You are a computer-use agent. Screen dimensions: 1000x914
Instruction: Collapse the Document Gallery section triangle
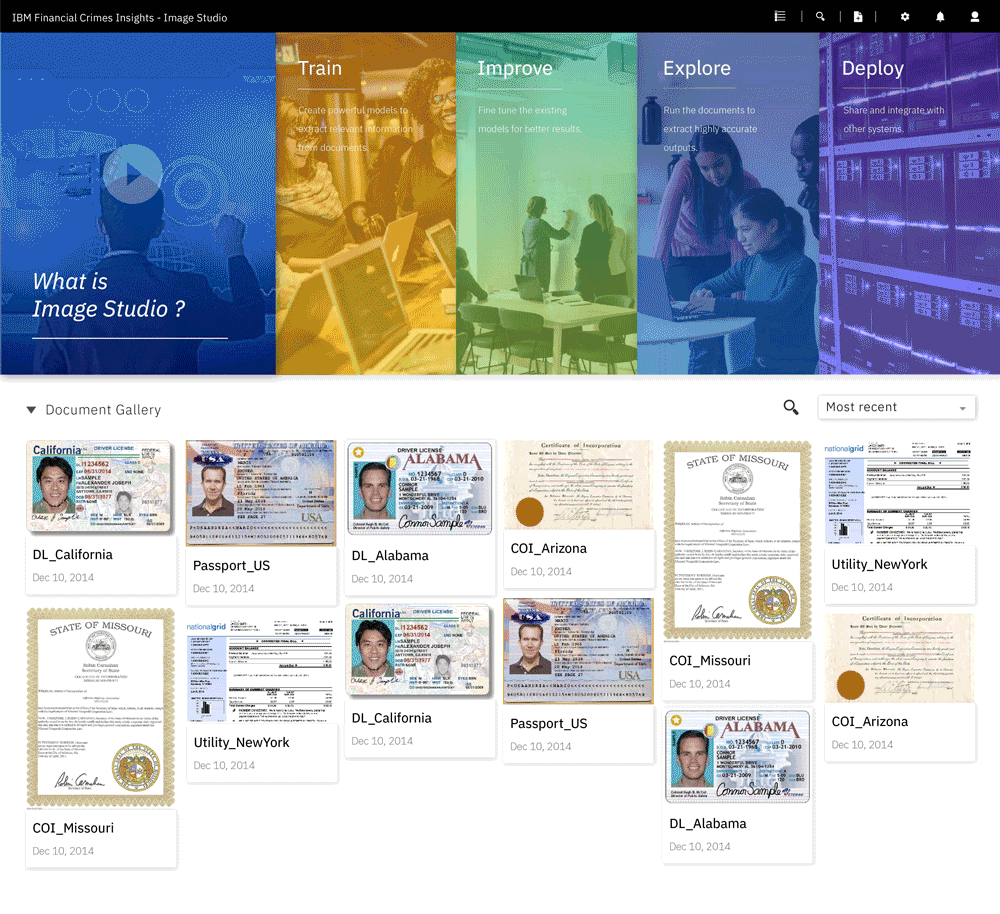tap(31, 409)
